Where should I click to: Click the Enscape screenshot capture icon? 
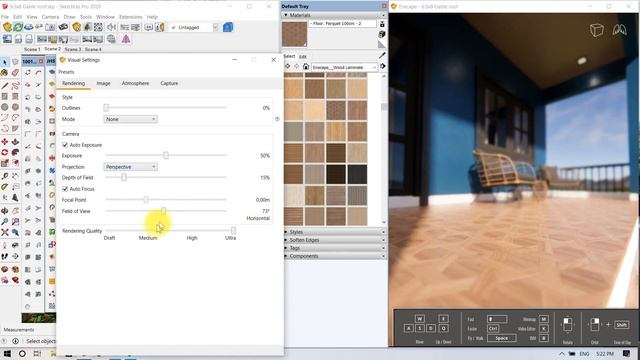click(x=50, y=27)
